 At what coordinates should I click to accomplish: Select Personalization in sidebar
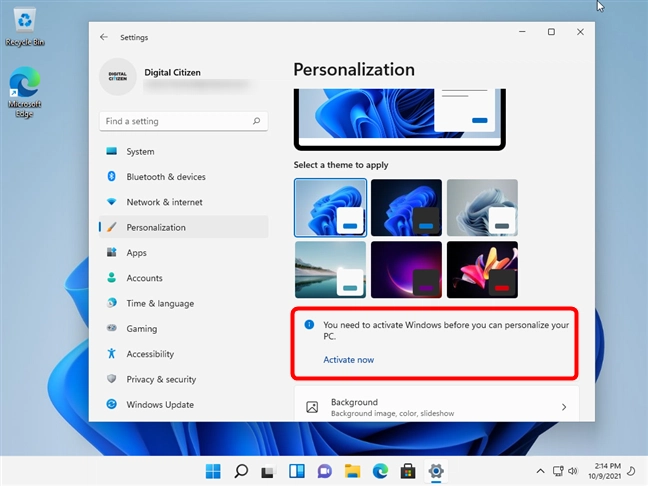[183, 227]
